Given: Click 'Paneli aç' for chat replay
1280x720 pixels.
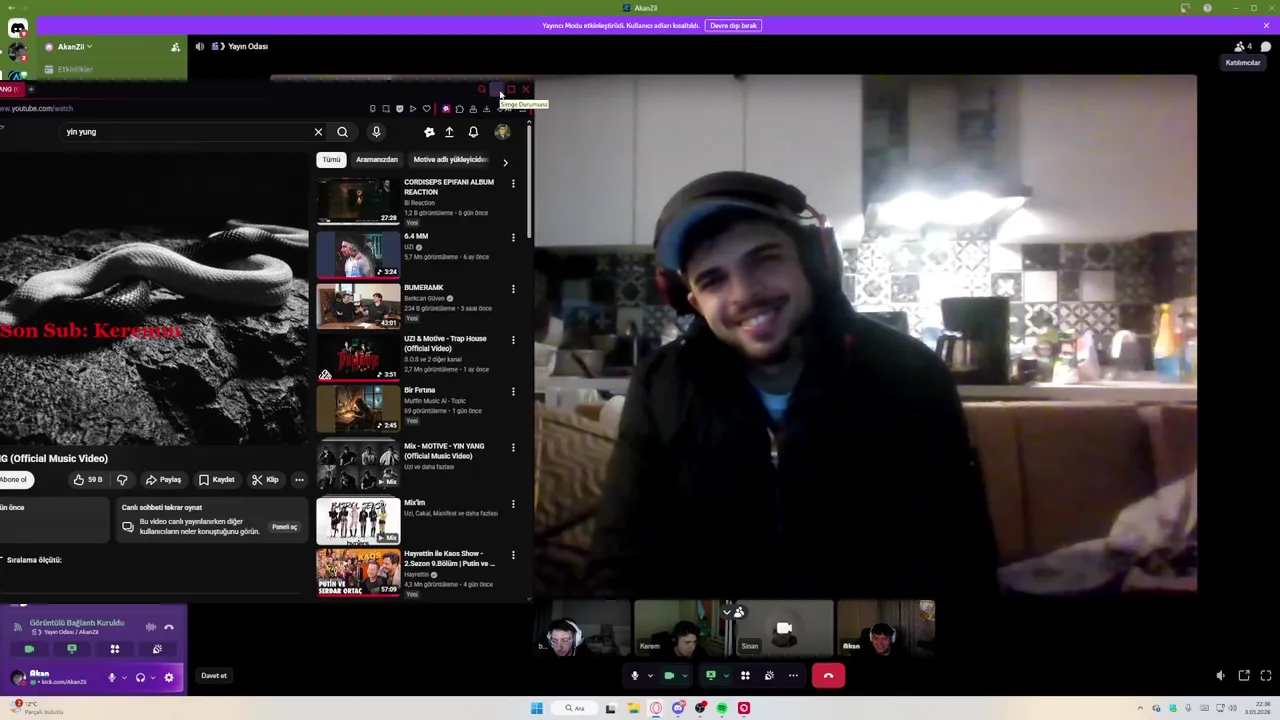Looking at the screenshot, I should click(284, 527).
